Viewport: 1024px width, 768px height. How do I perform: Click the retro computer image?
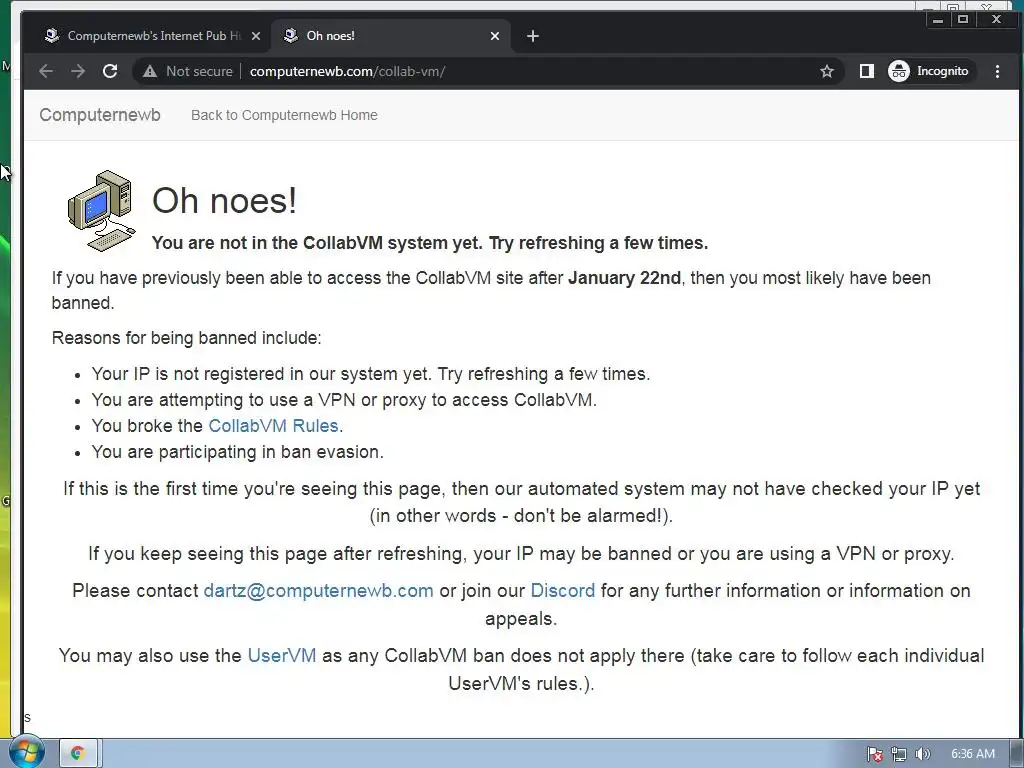pyautogui.click(x=102, y=210)
